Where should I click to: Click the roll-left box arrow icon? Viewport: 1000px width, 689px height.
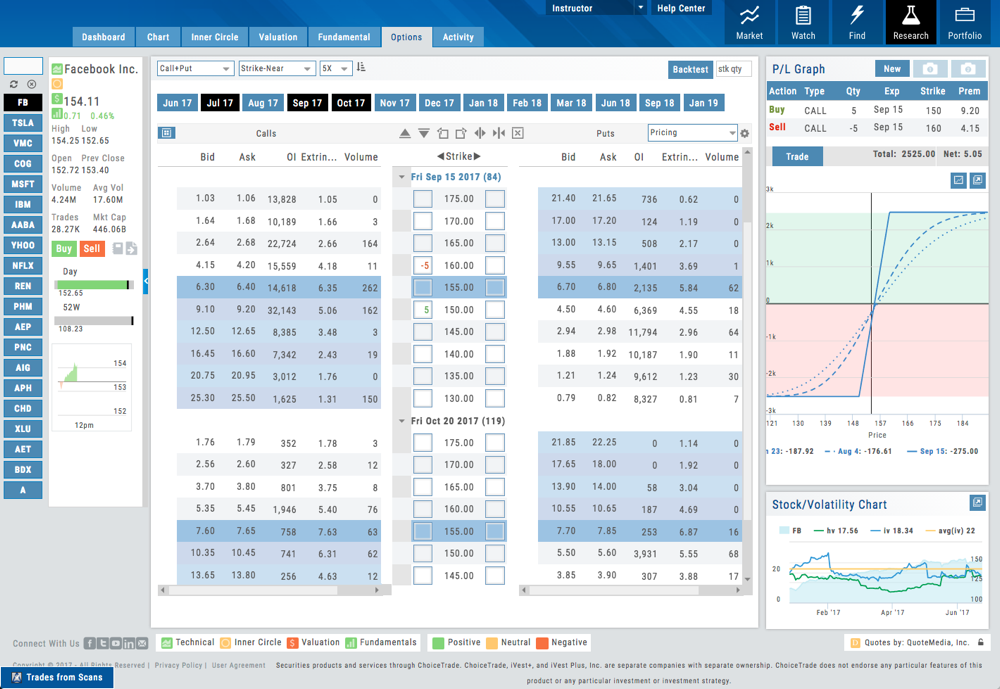pyautogui.click(x=443, y=133)
